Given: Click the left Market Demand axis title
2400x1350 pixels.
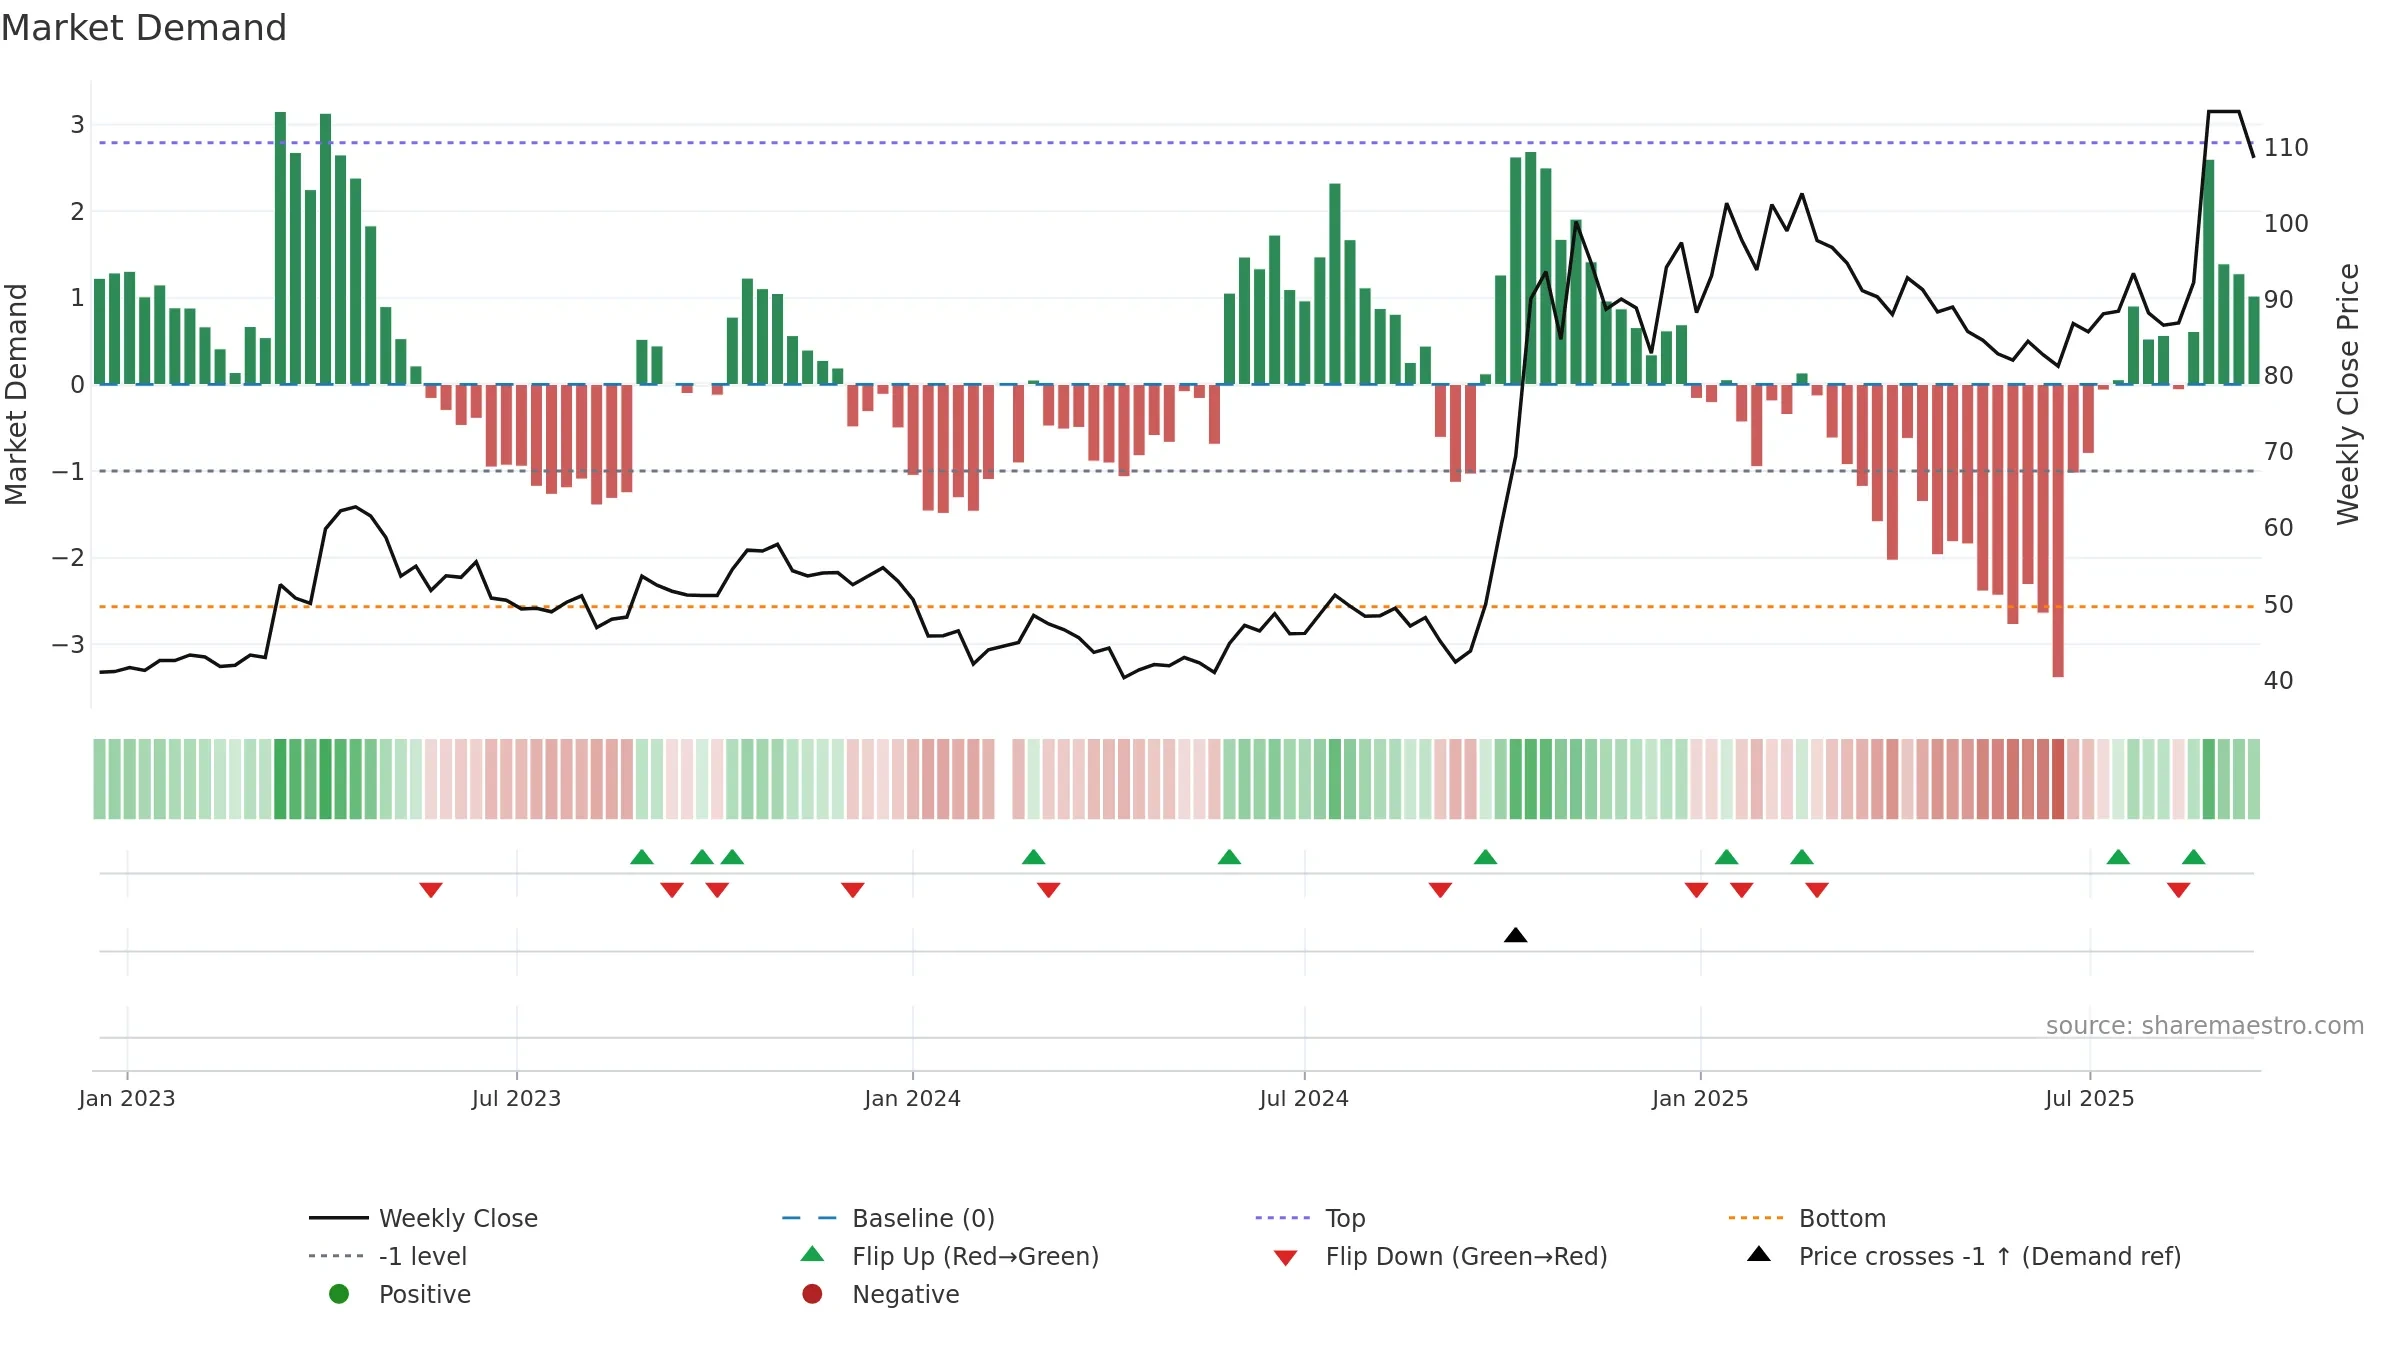Looking at the screenshot, I should point(16,394).
